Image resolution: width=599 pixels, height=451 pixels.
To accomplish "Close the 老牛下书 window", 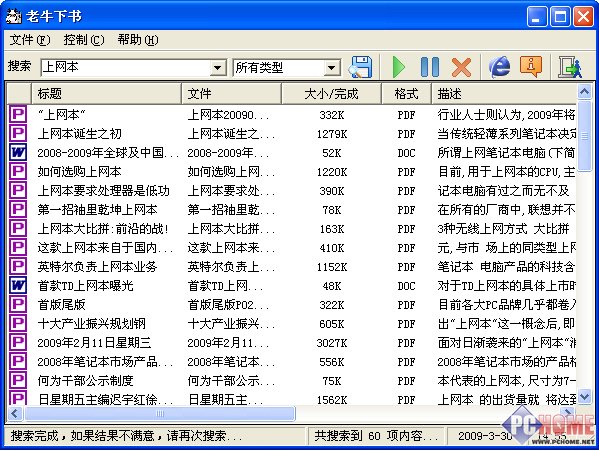I will tap(583, 17).
